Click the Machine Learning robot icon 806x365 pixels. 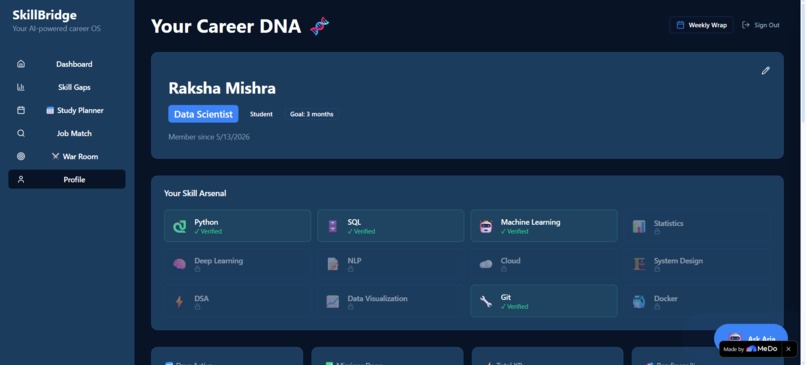486,226
